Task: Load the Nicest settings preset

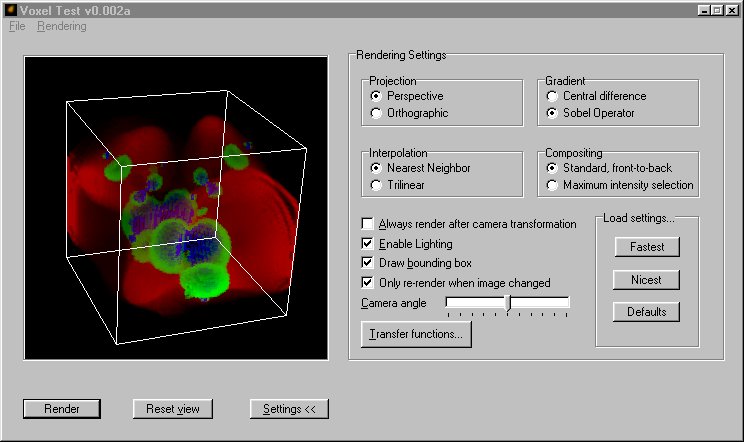Action: click(646, 280)
